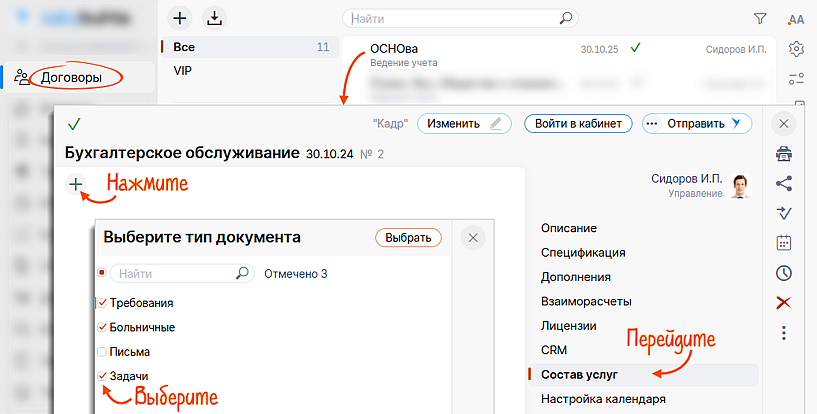This screenshot has width=817, height=414.
Task: Check the Письма checkbox
Action: pyautogui.click(x=102, y=352)
